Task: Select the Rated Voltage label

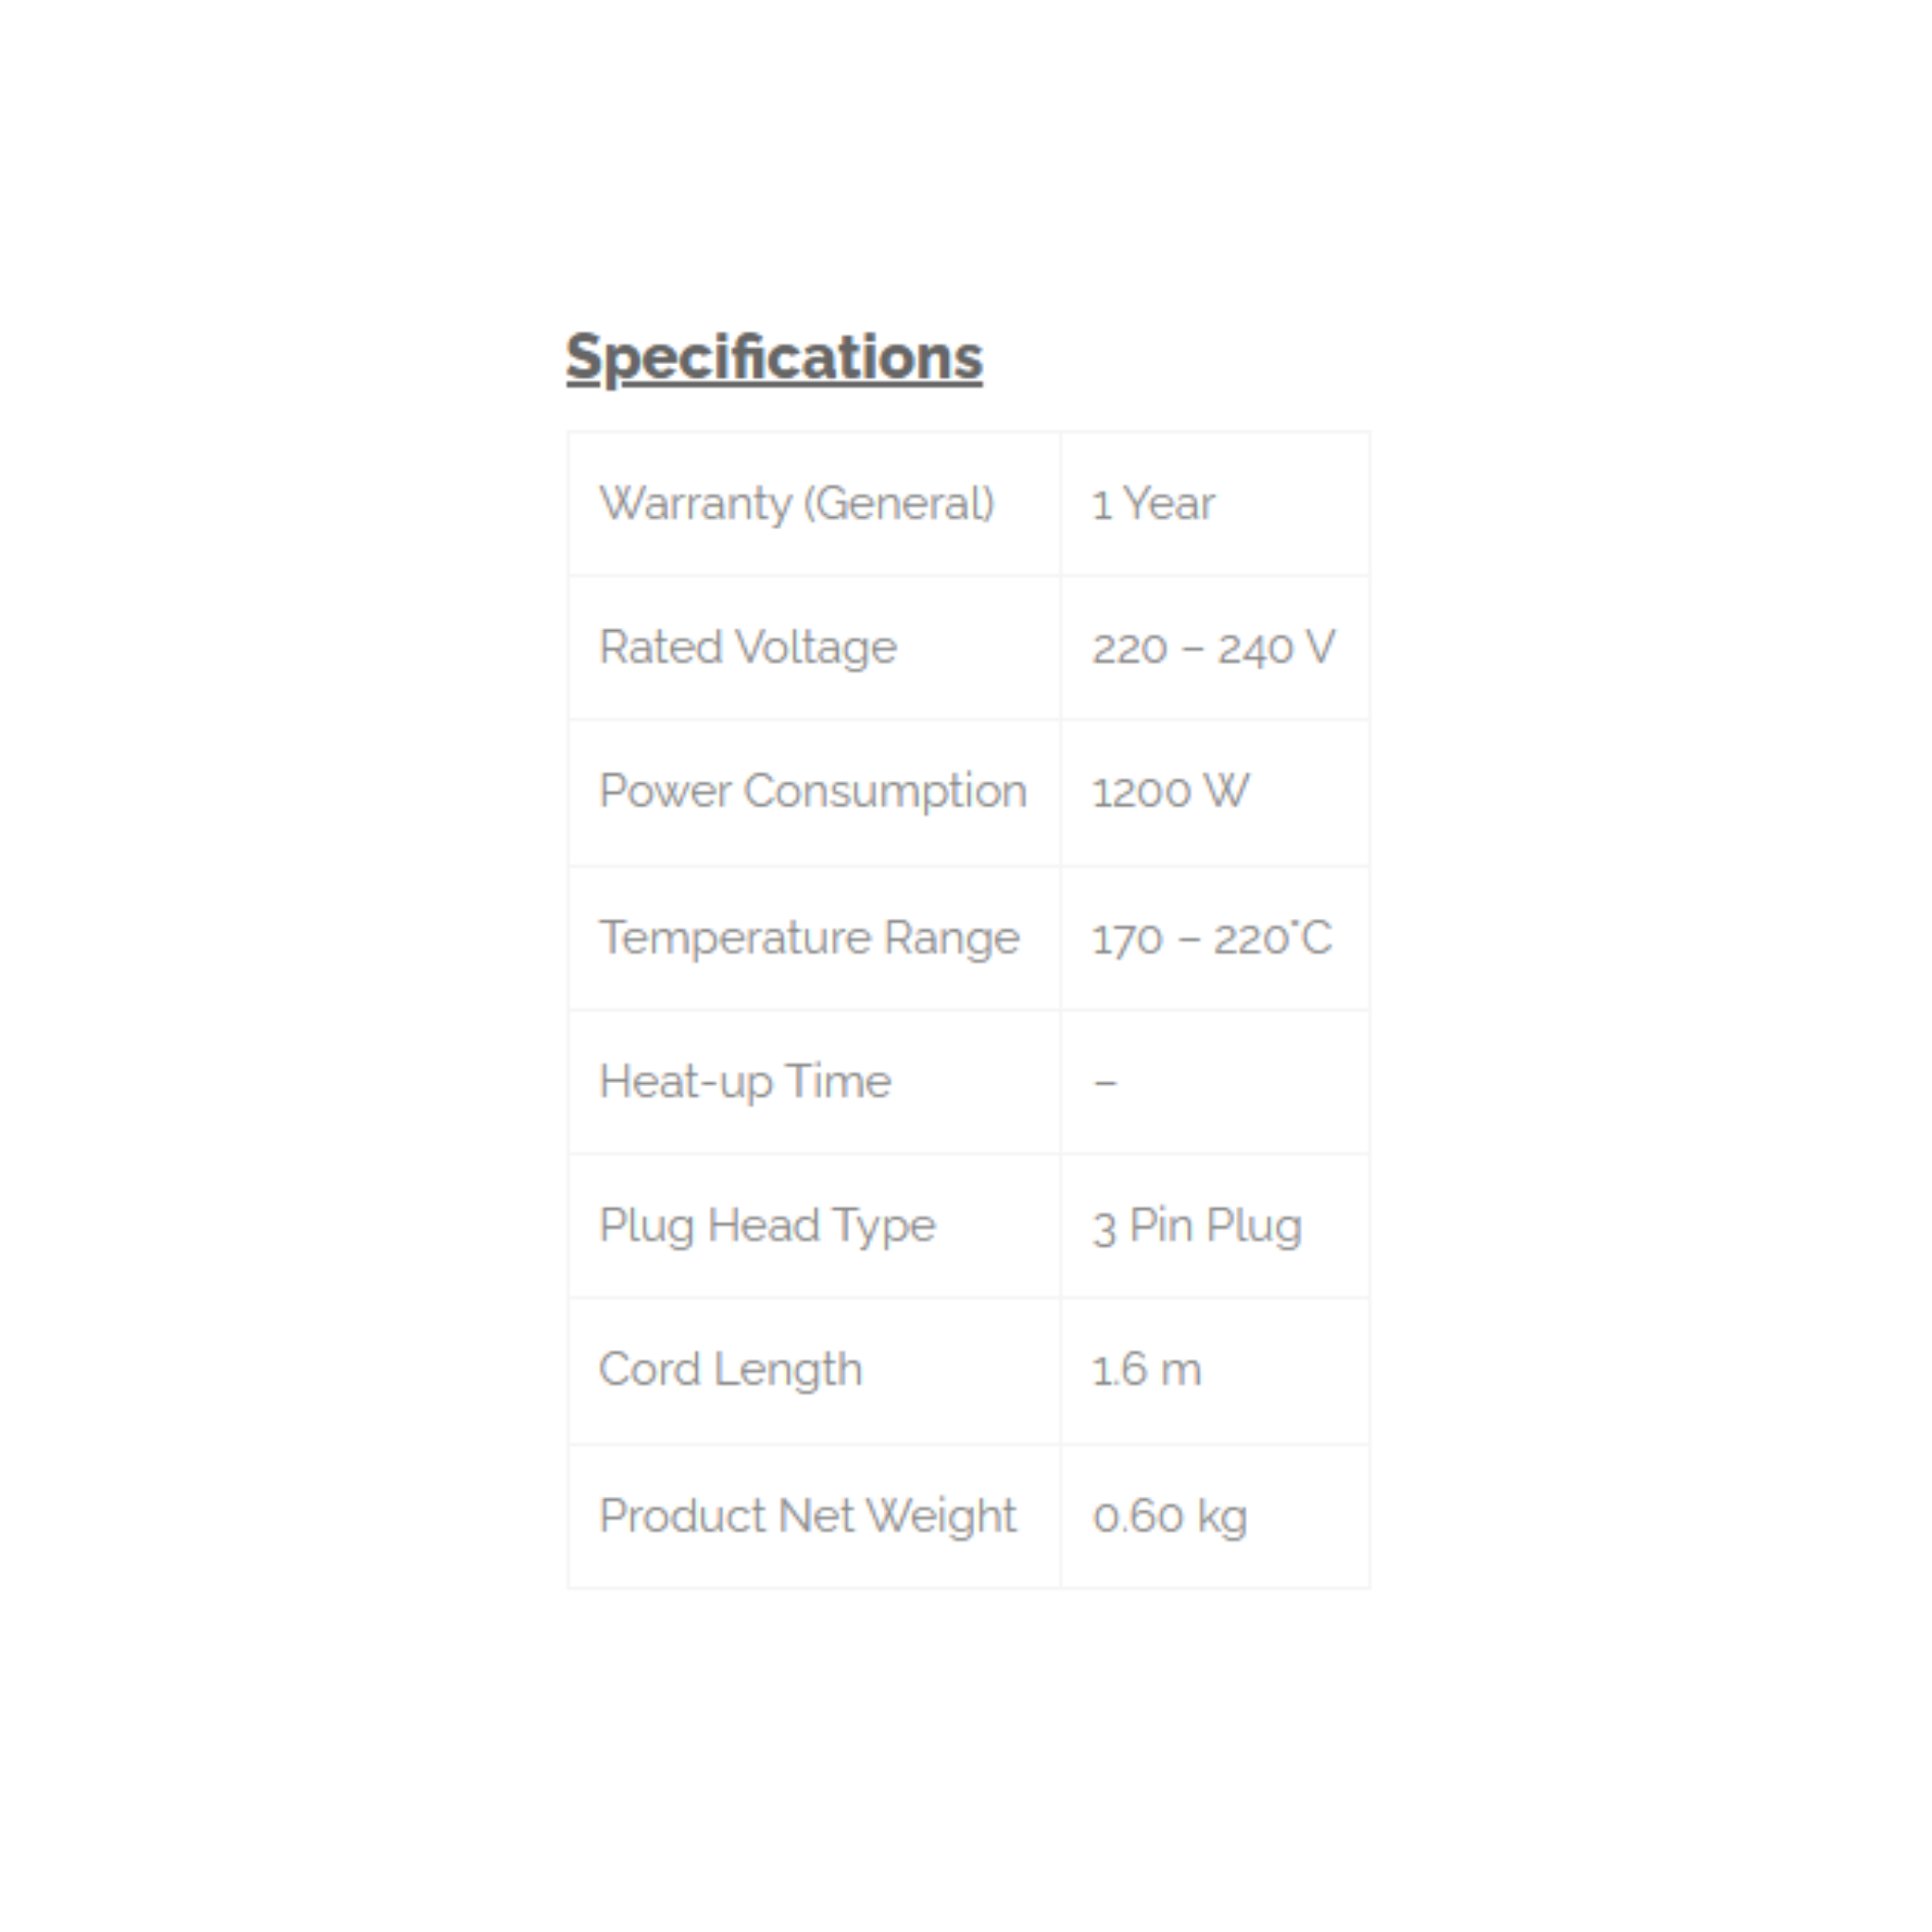Action: point(747,647)
